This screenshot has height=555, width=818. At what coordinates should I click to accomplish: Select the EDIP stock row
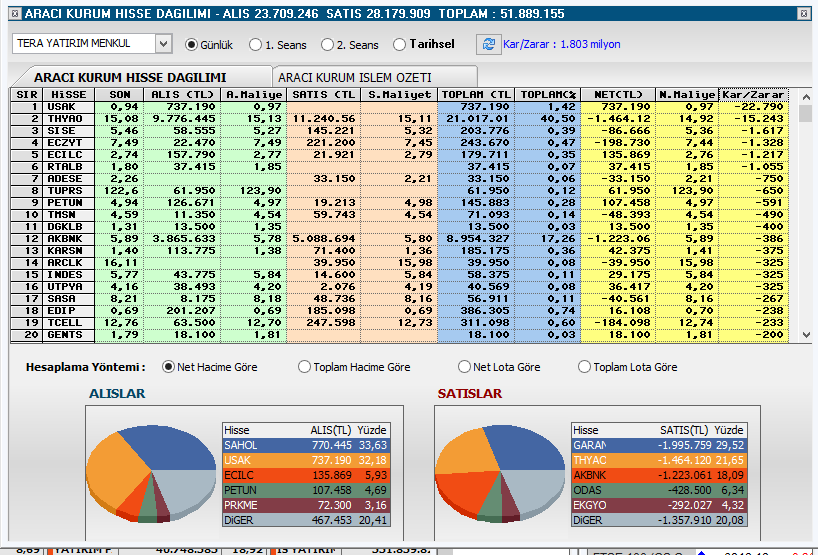point(399,311)
